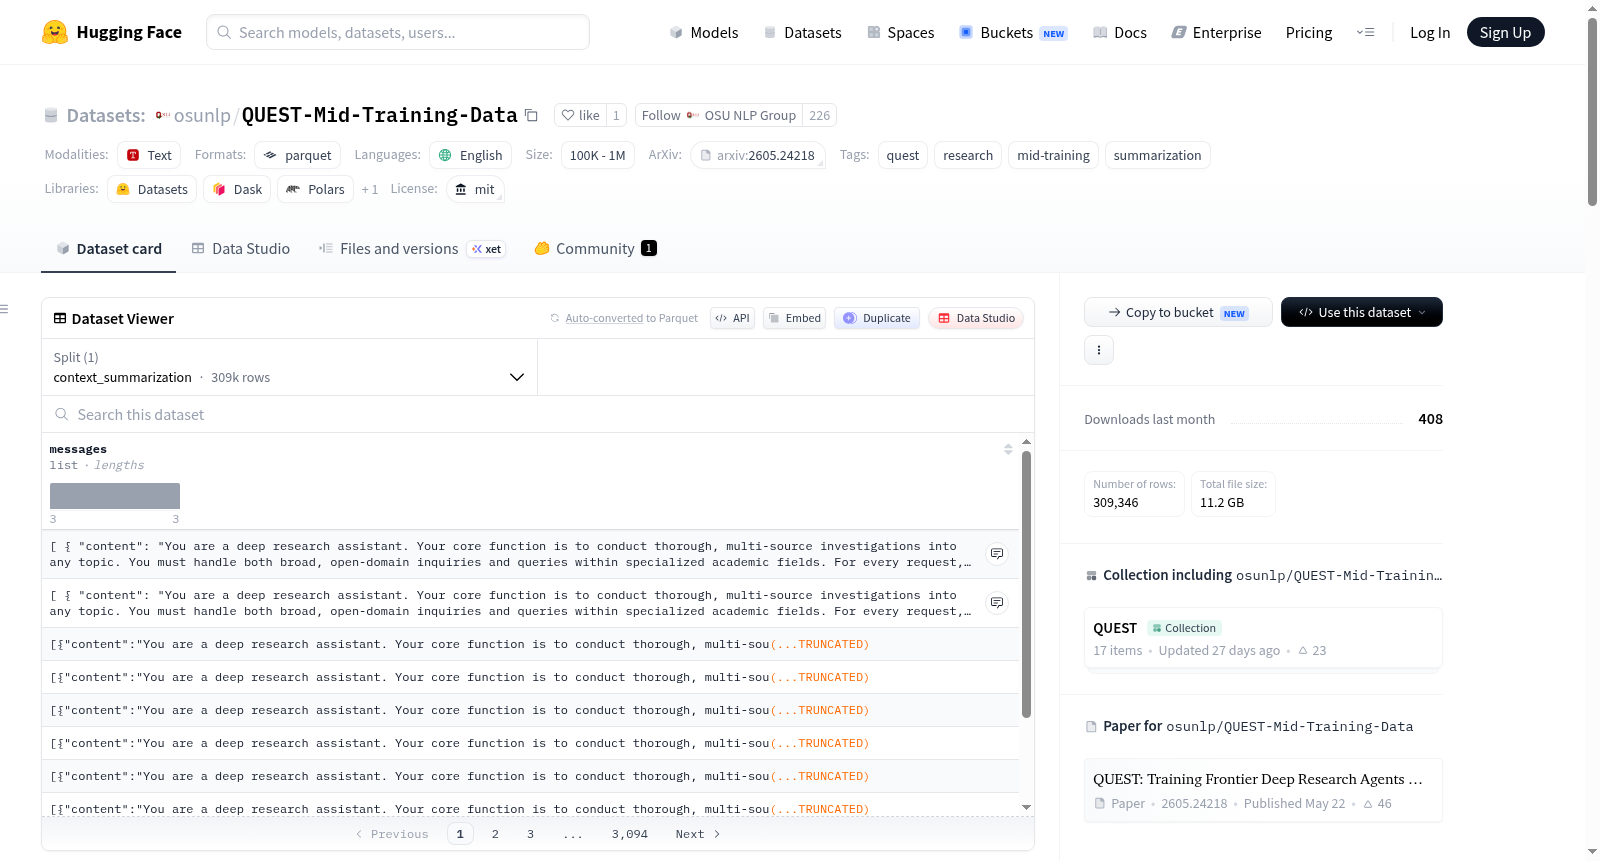
Task: Expand the +1 more libraries
Action: pyautogui.click(x=370, y=190)
